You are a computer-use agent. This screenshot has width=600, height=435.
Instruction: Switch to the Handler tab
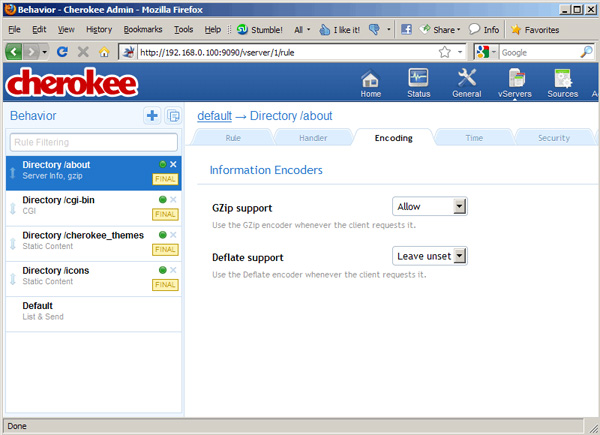(313, 138)
